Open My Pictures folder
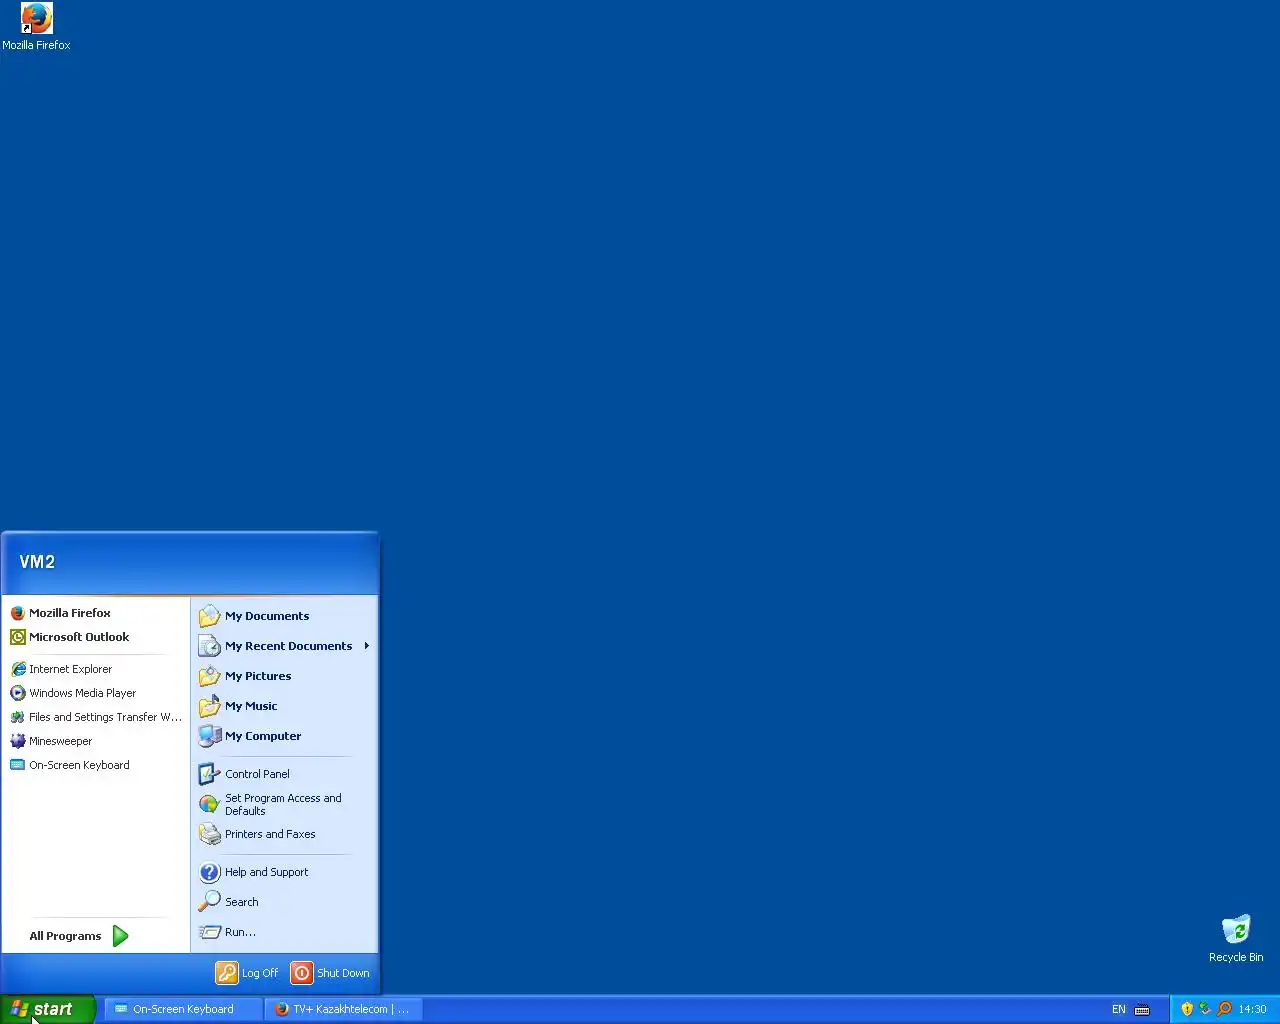 [284, 676]
